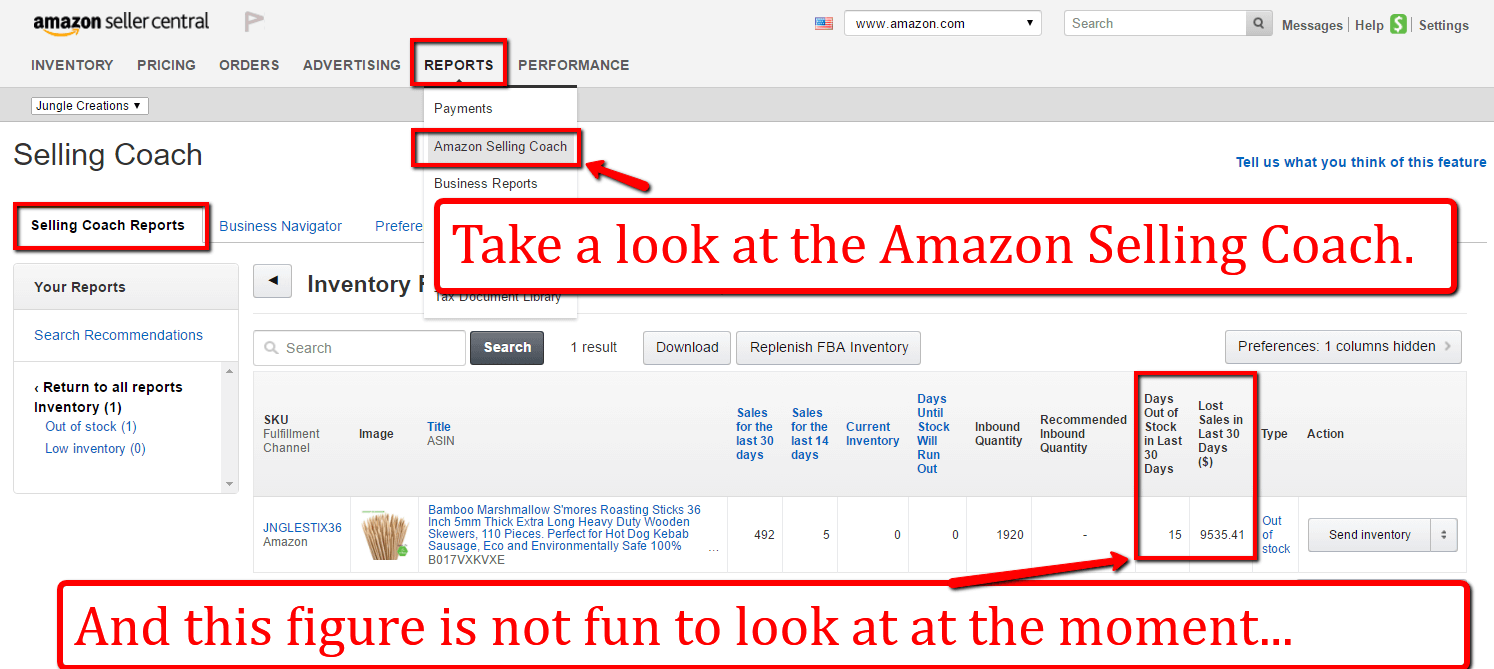The image size is (1494, 669).
Task: Expand Preferences: 1 columns hidden
Action: click(1343, 346)
